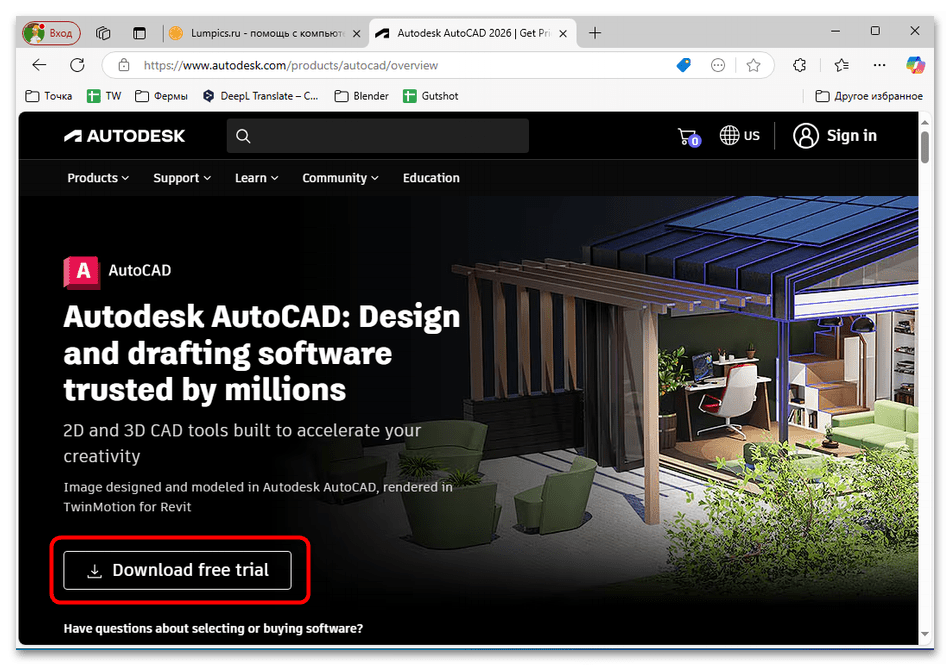Open browser extensions puzzle icon
Viewport: 950px width, 666px height.
click(799, 65)
